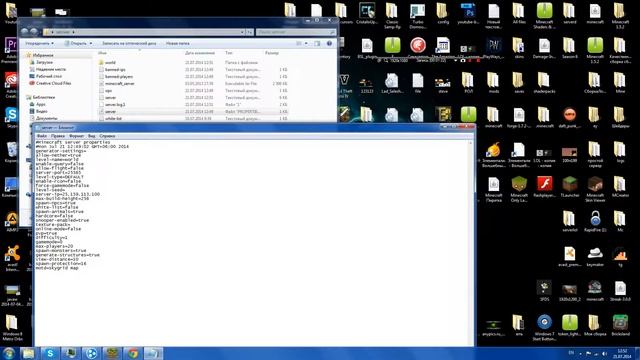The height and width of the screenshot is (360, 640).
Task: Select Библиотеки in Explorer sidebar
Action: tap(44, 98)
